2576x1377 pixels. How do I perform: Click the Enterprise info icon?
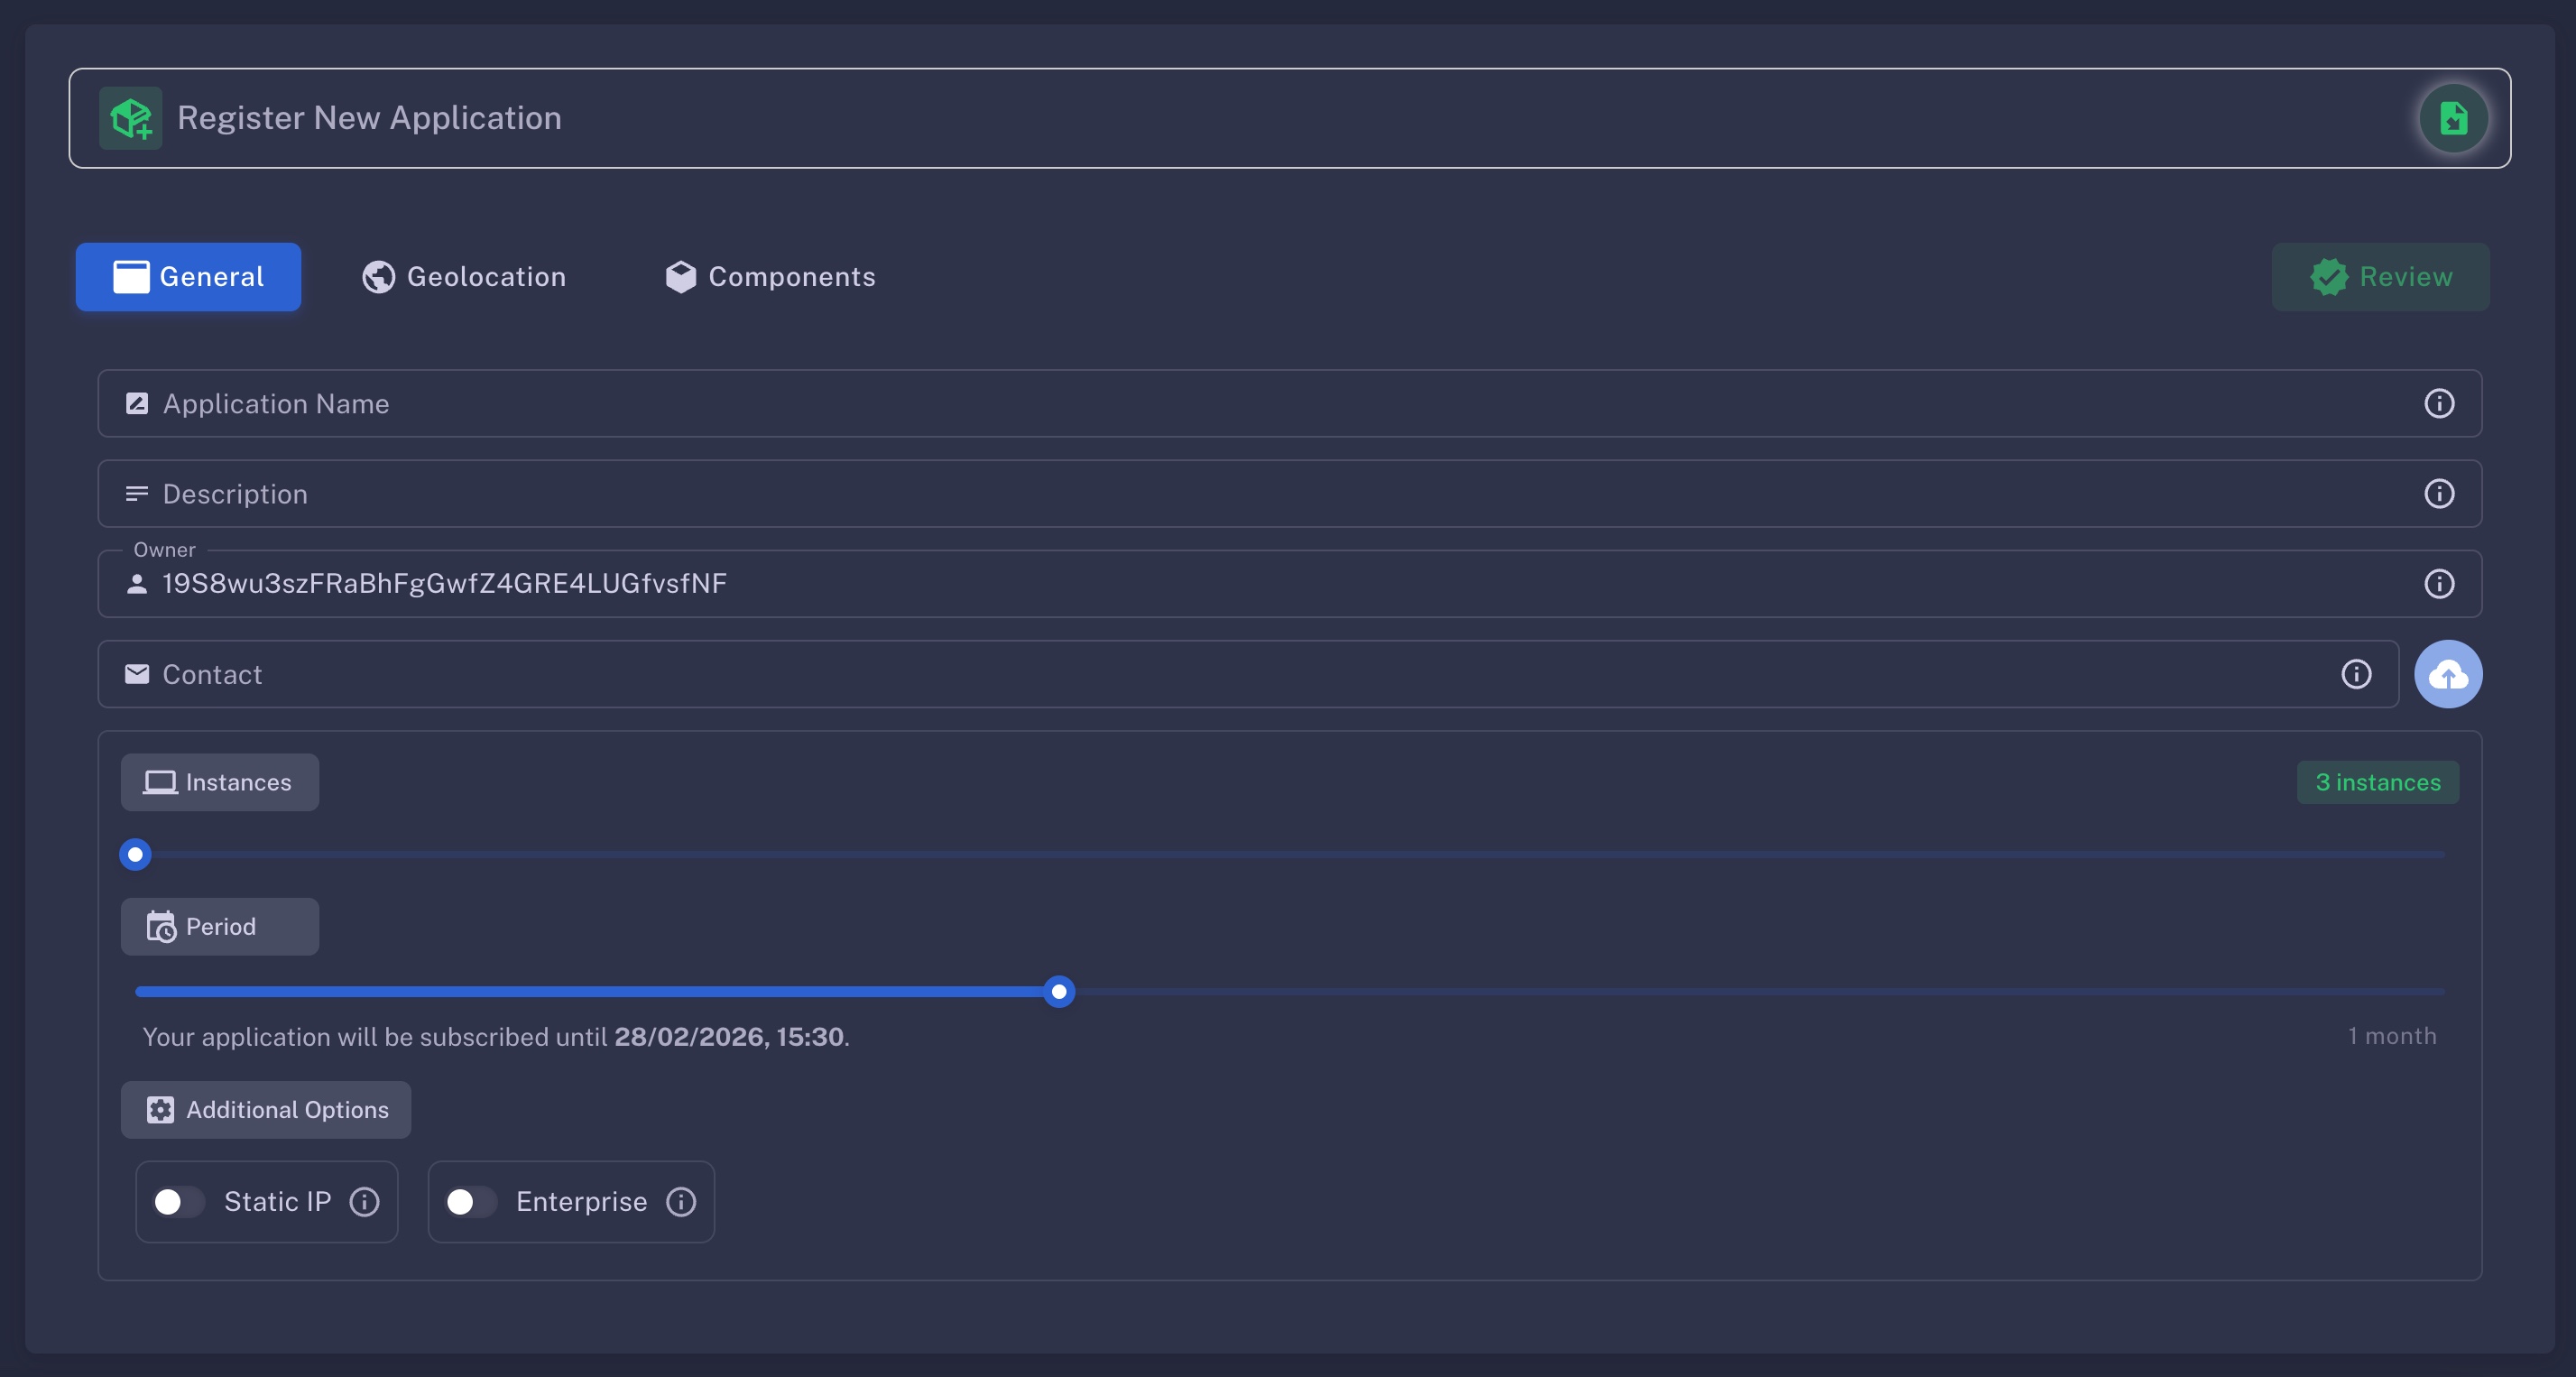pos(681,1201)
